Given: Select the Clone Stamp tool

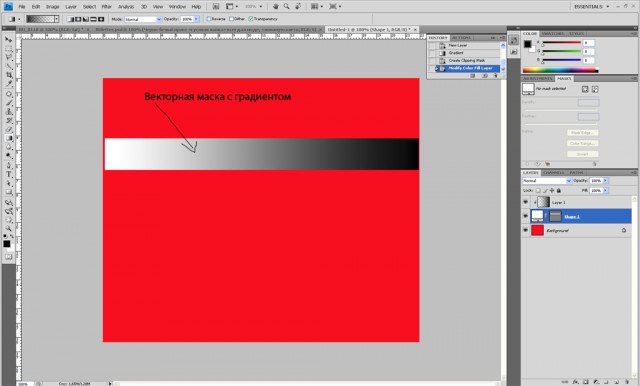Looking at the screenshot, I should (8, 111).
